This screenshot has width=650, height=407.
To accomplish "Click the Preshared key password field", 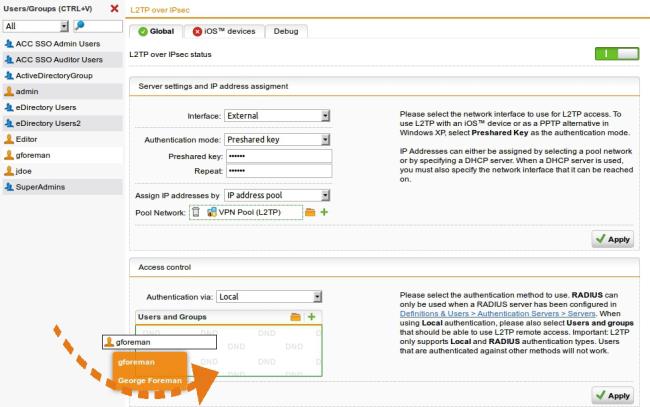I will pyautogui.click(x=278, y=156).
